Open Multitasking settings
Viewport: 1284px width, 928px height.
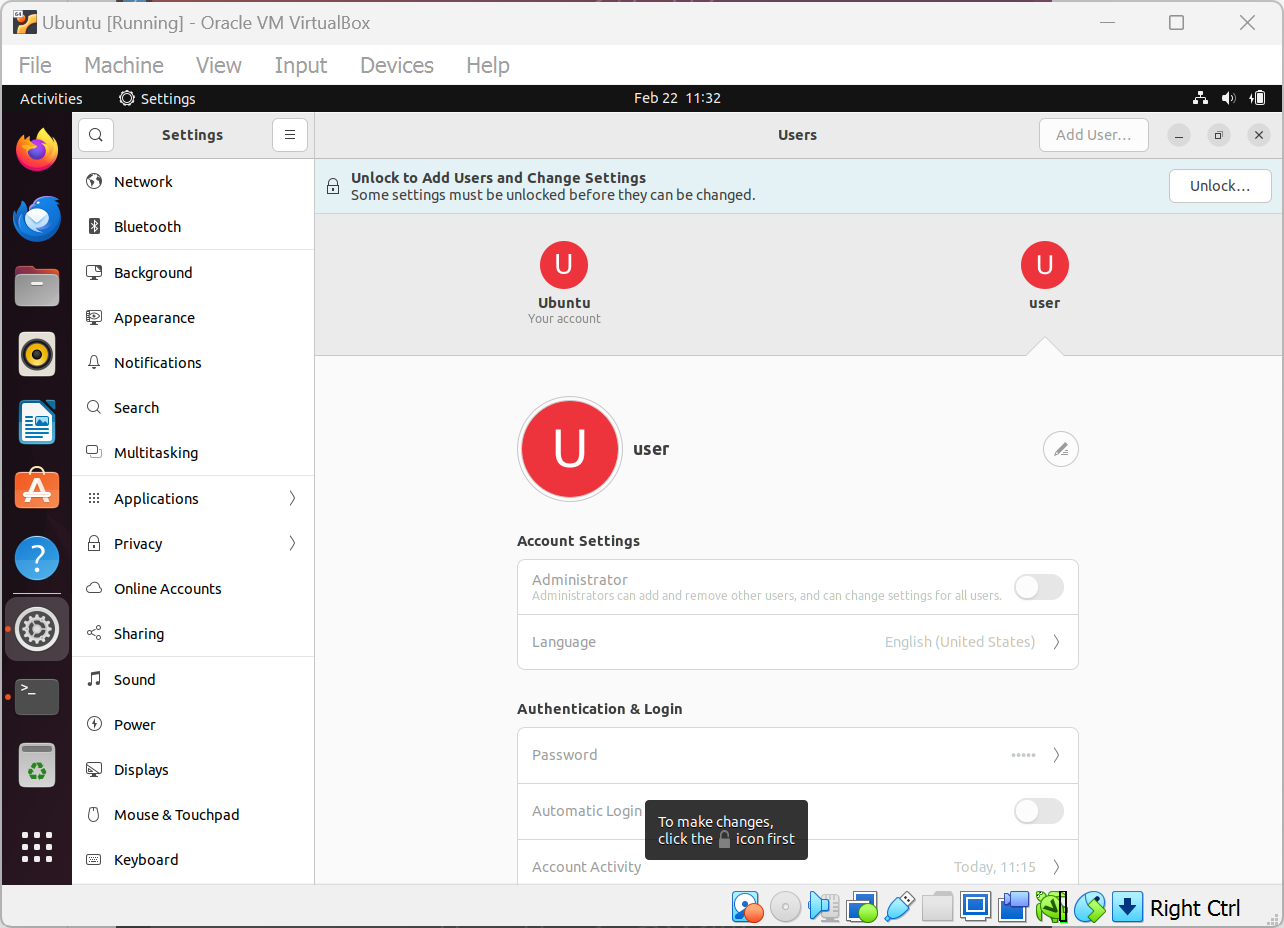193,453
